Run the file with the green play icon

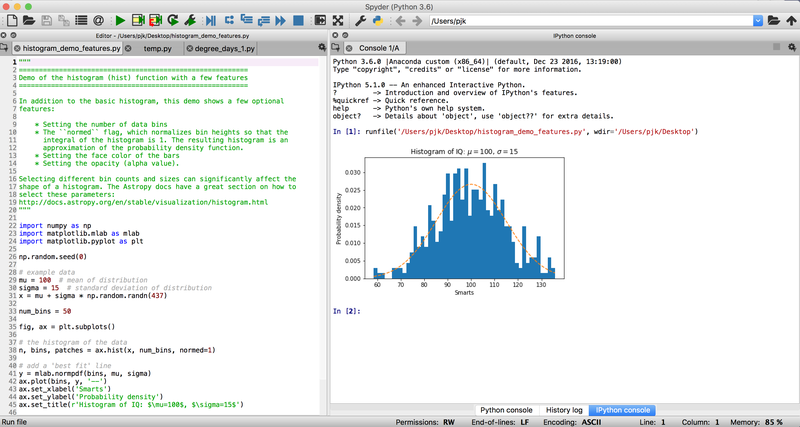(120, 21)
